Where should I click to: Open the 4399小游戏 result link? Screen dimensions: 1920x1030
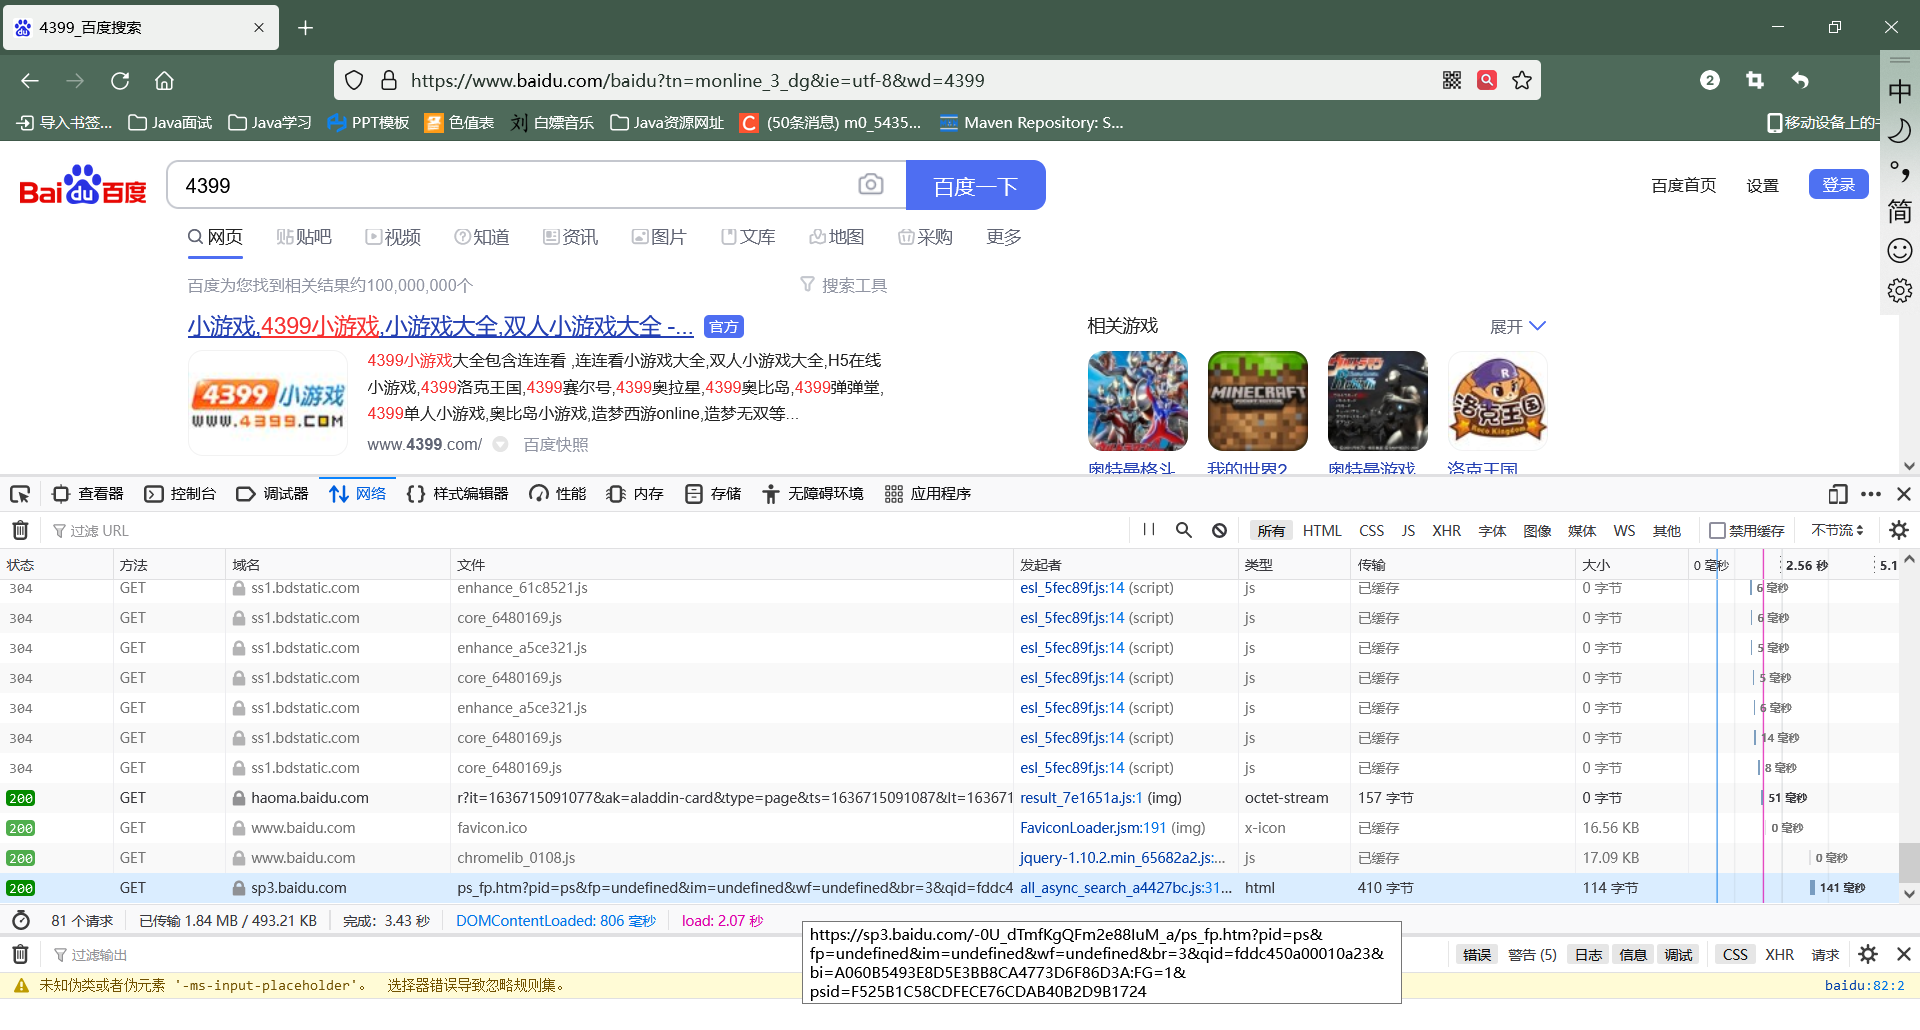[440, 326]
